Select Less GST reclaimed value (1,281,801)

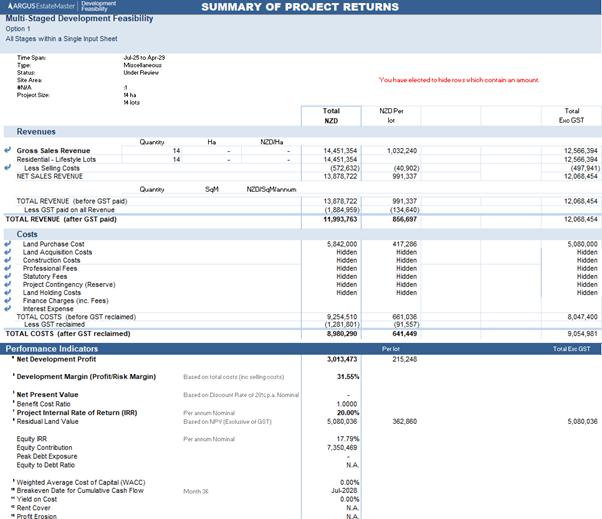342,325
